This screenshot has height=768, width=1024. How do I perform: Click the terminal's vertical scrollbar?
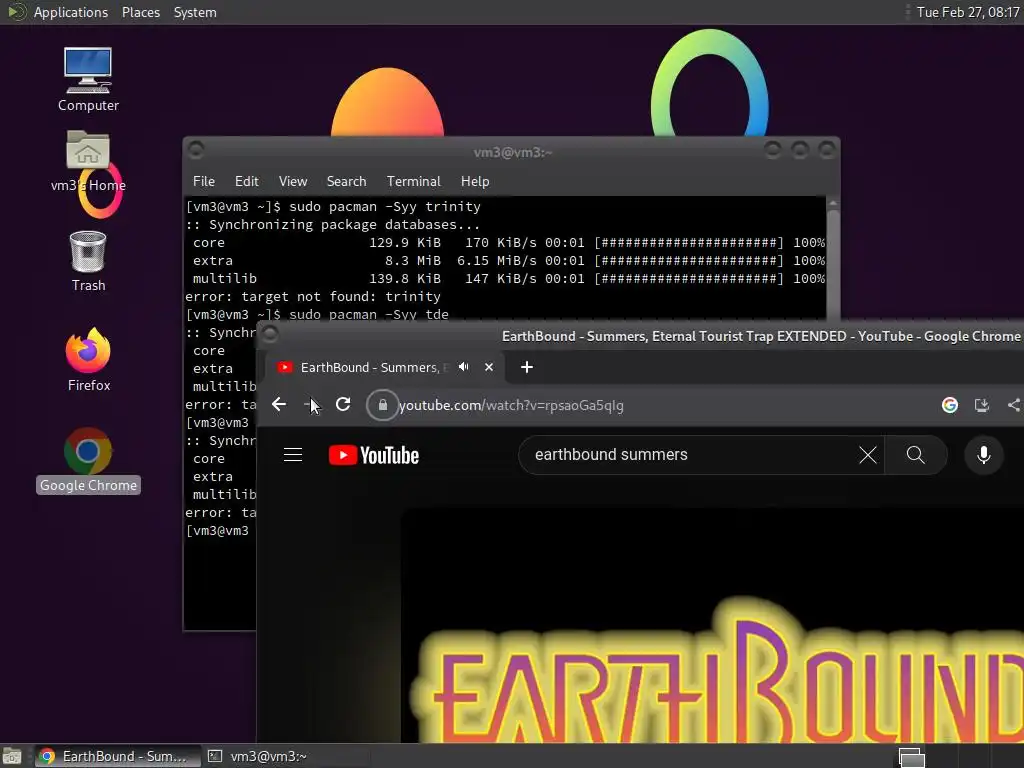click(833, 258)
